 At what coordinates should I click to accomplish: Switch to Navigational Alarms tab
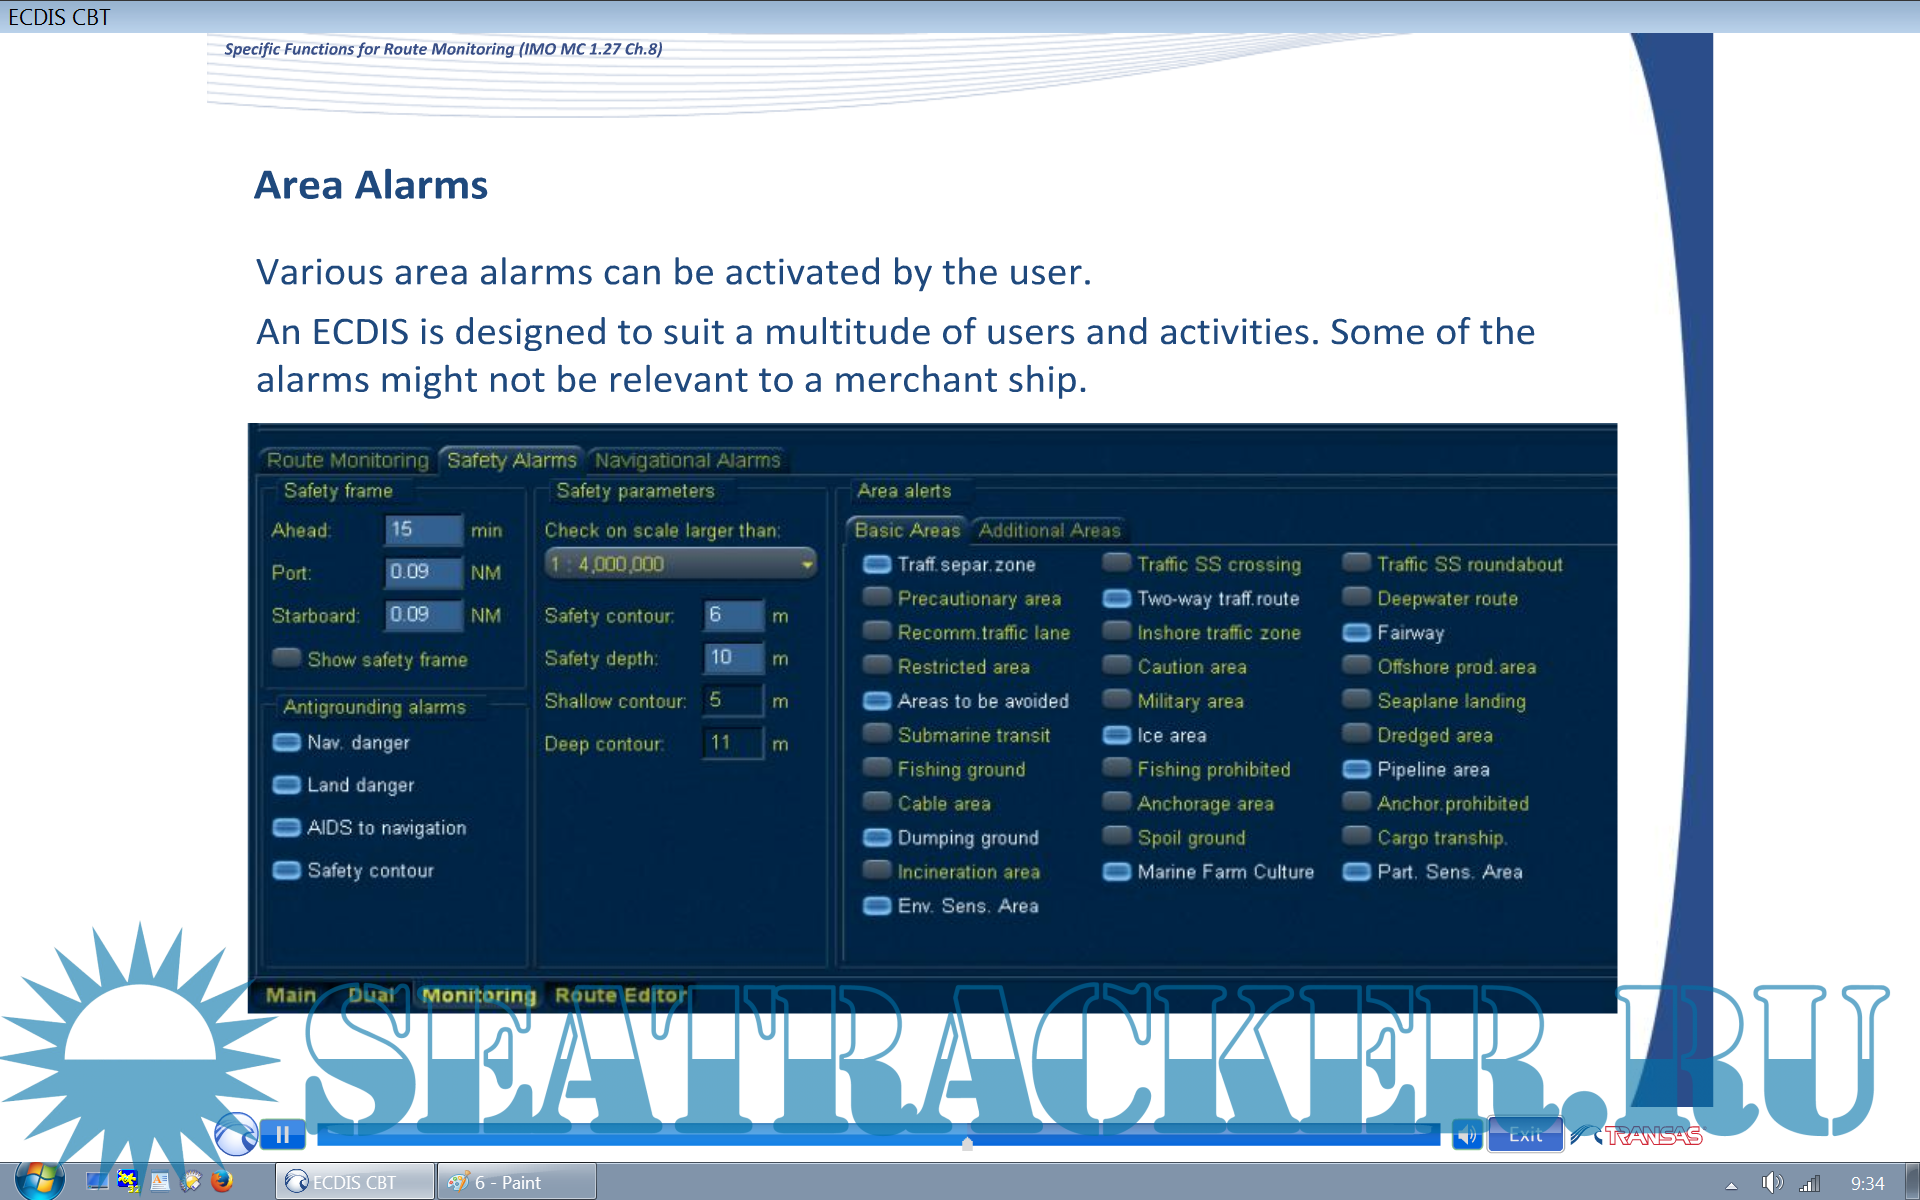687,460
